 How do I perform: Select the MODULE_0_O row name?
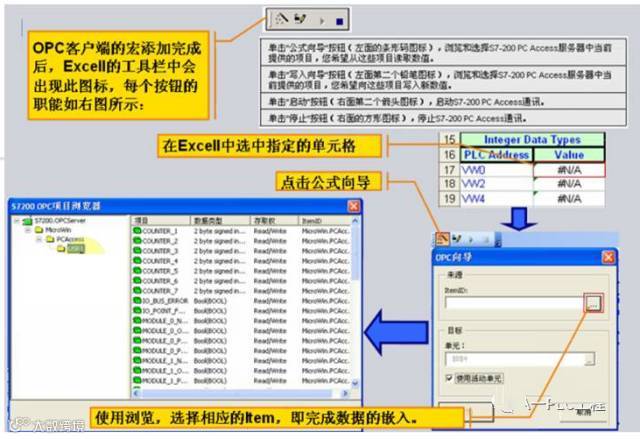point(165,331)
